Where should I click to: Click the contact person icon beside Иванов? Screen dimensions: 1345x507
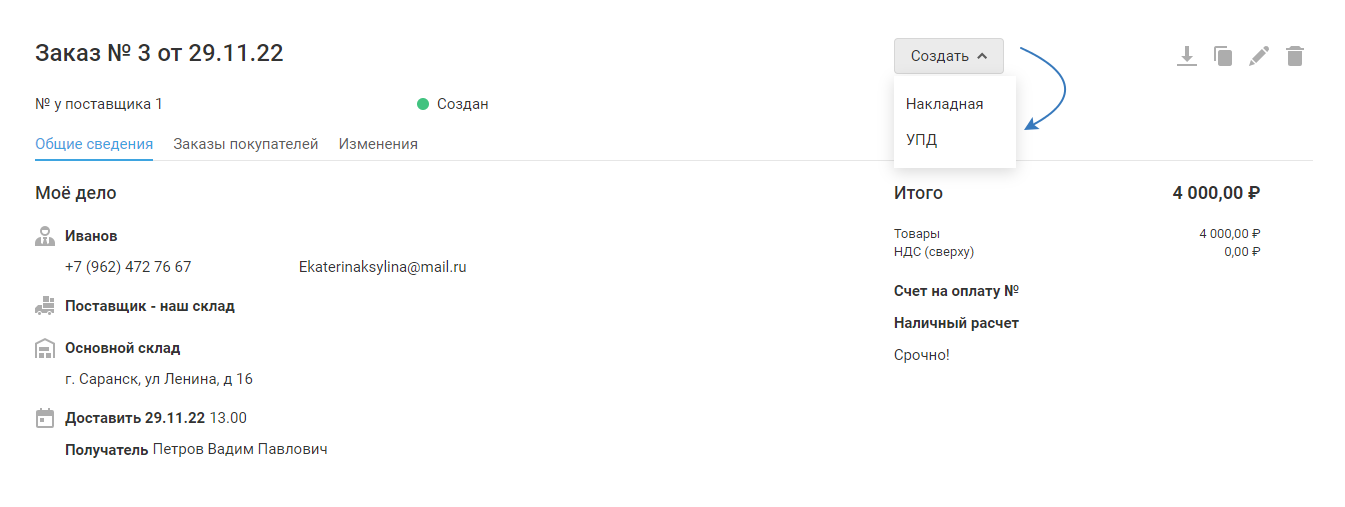click(44, 237)
